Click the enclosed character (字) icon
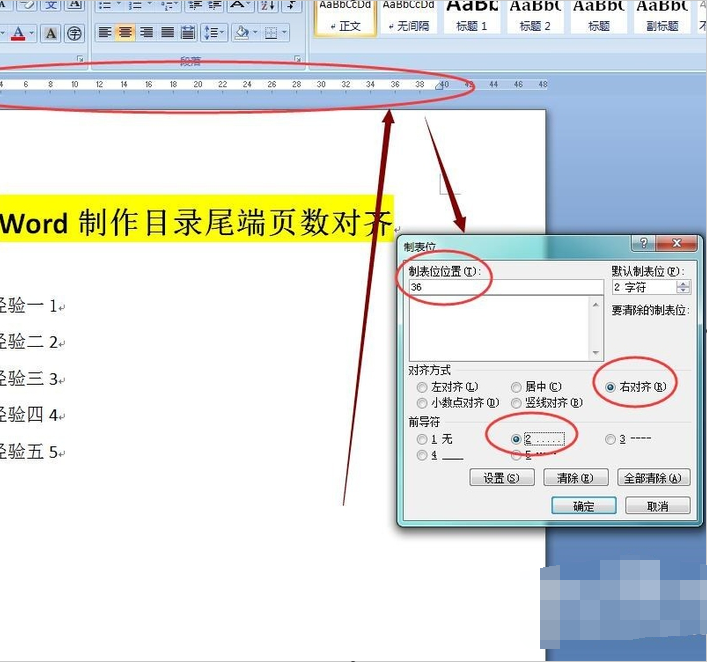 74,33
